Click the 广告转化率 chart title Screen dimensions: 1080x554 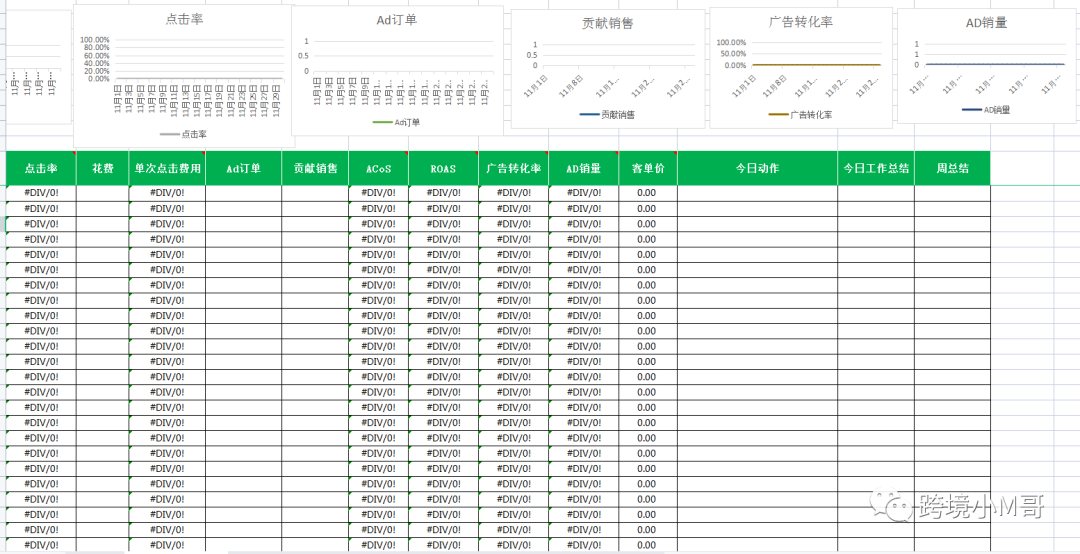(800, 22)
